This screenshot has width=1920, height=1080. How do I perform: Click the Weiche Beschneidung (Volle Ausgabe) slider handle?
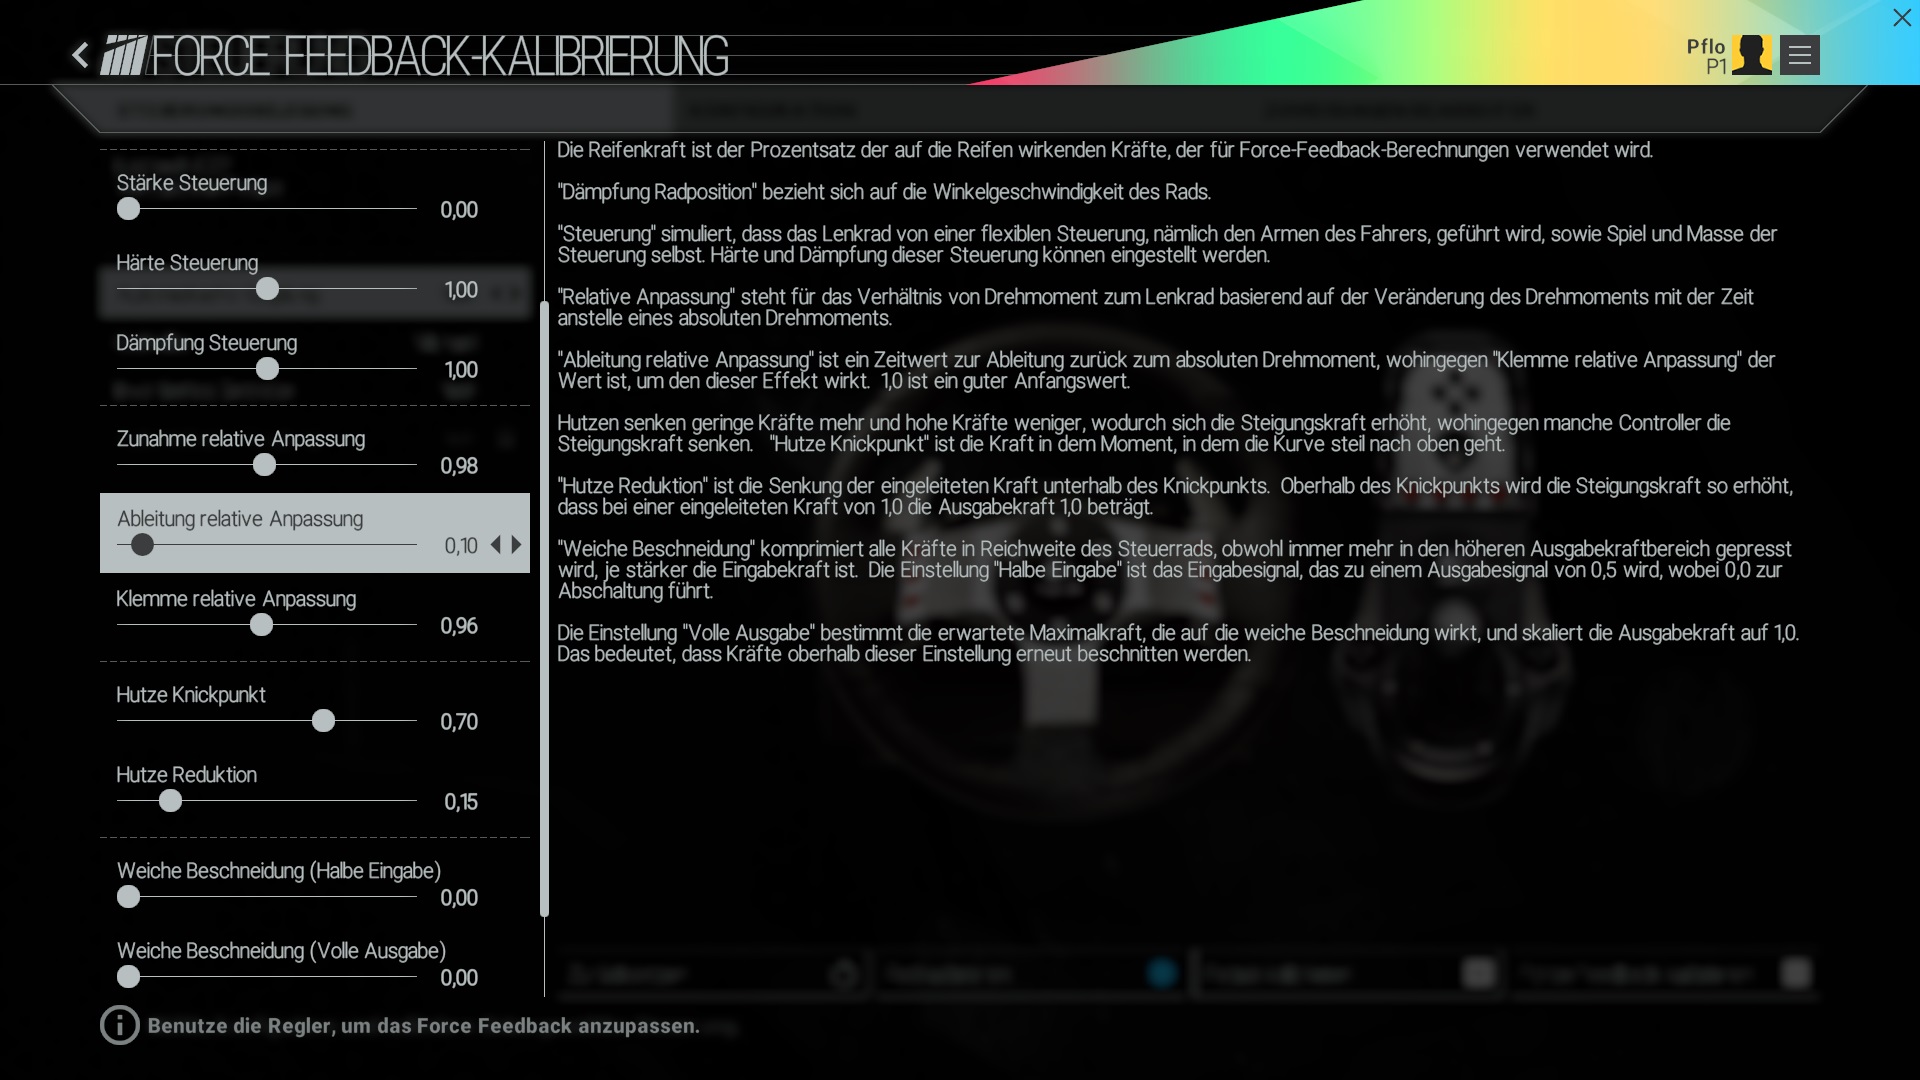pos(128,977)
